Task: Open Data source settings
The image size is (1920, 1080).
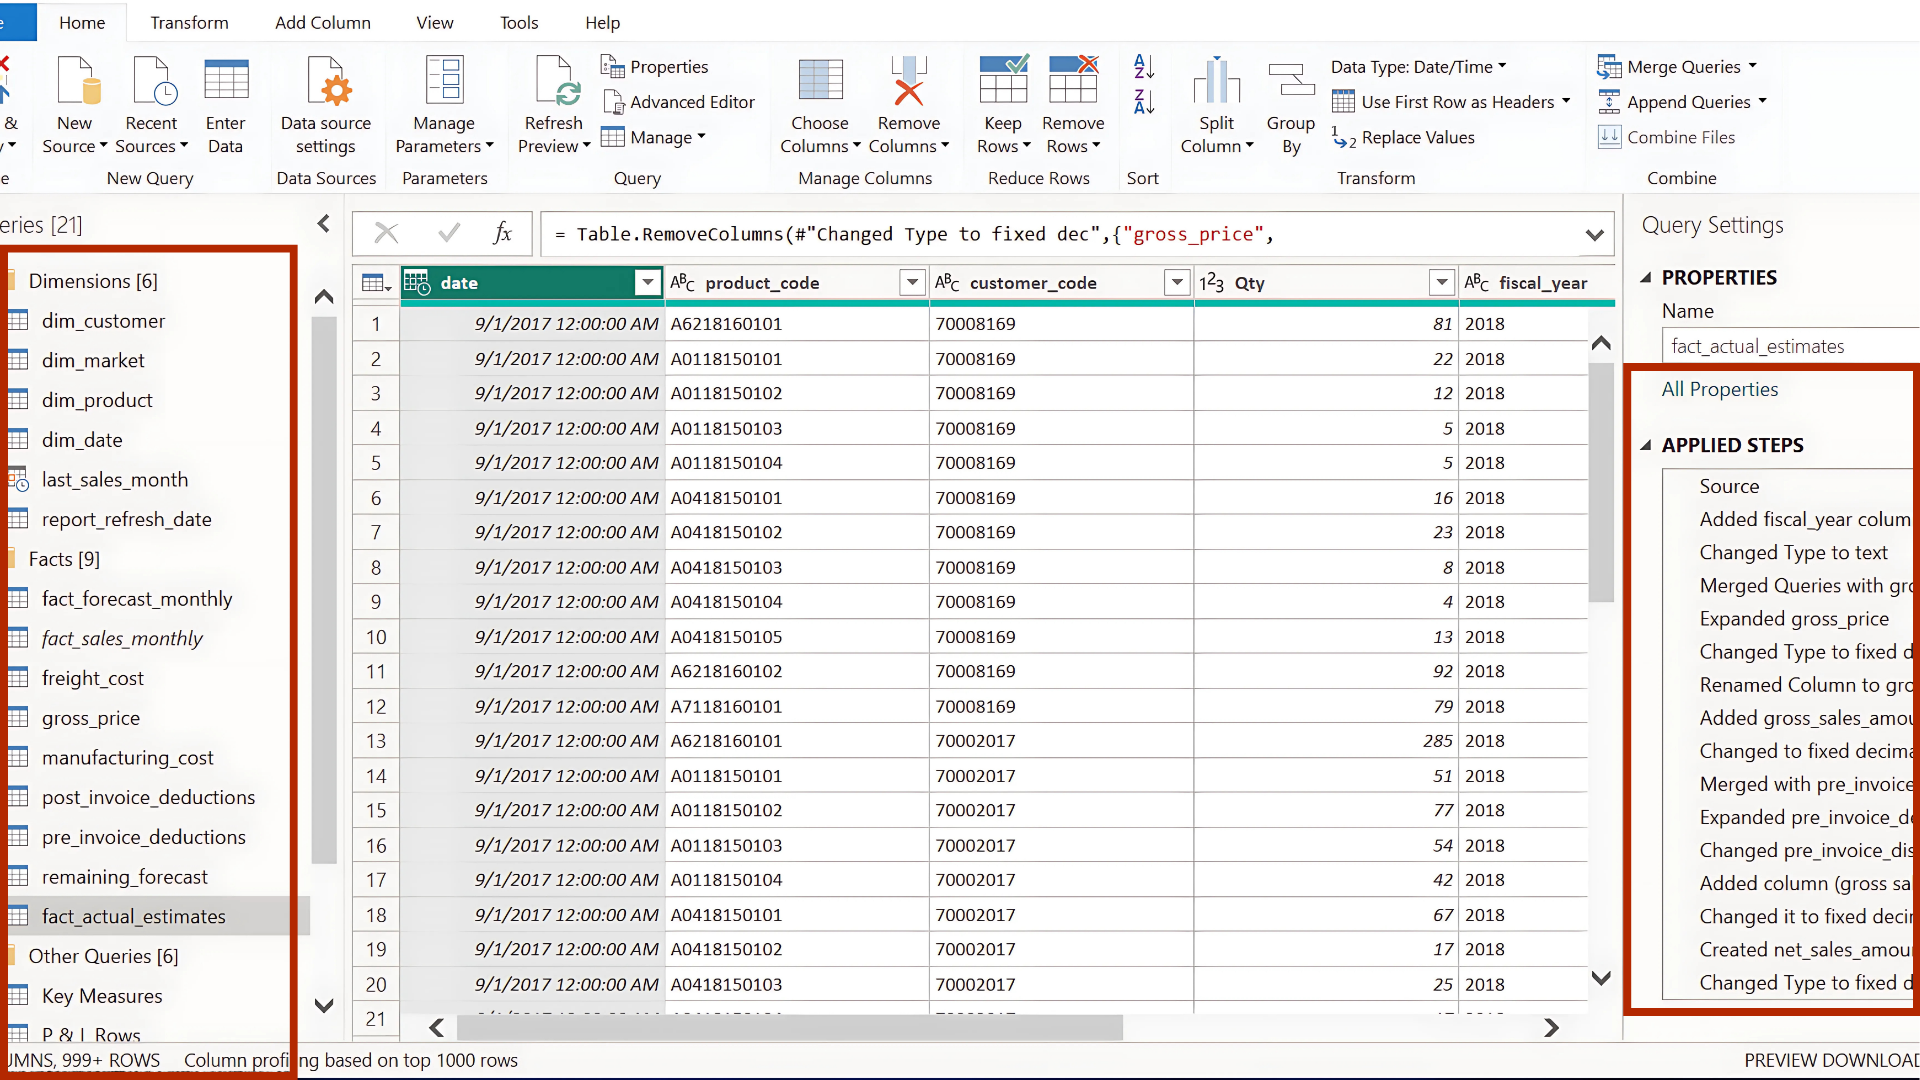Action: (326, 82)
